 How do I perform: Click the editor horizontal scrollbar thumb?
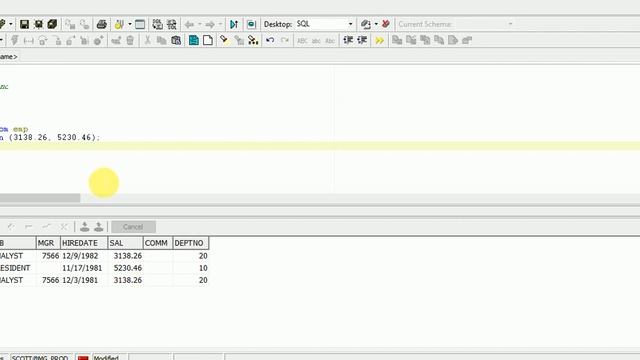coord(40,198)
